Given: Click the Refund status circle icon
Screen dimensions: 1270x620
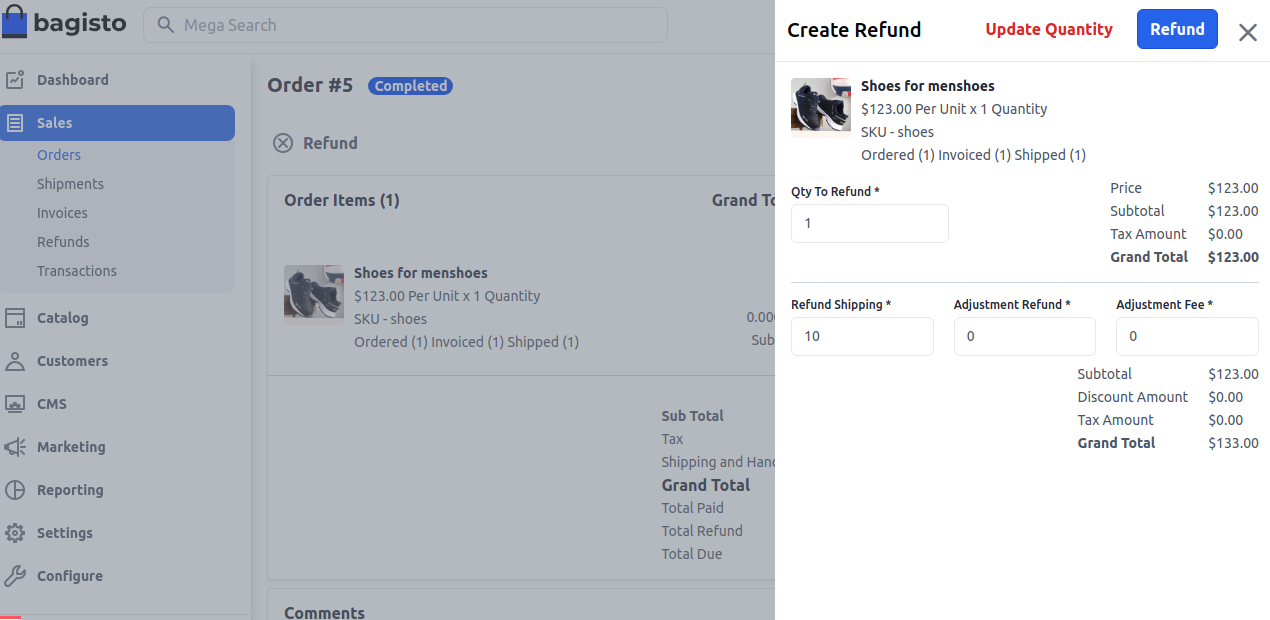Looking at the screenshot, I should 283,143.
